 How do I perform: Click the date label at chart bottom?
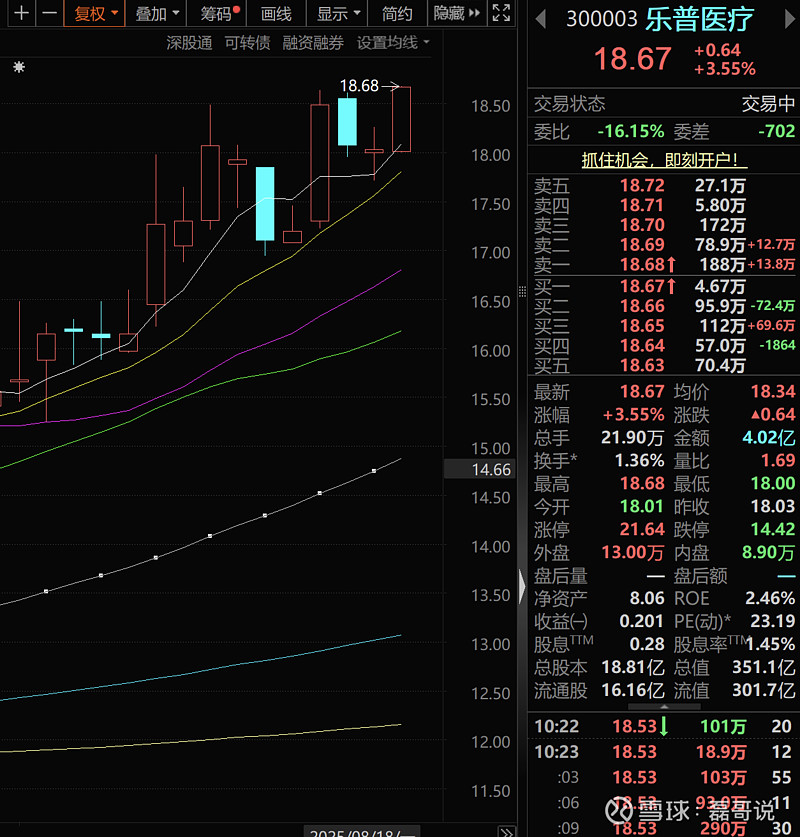click(x=362, y=832)
